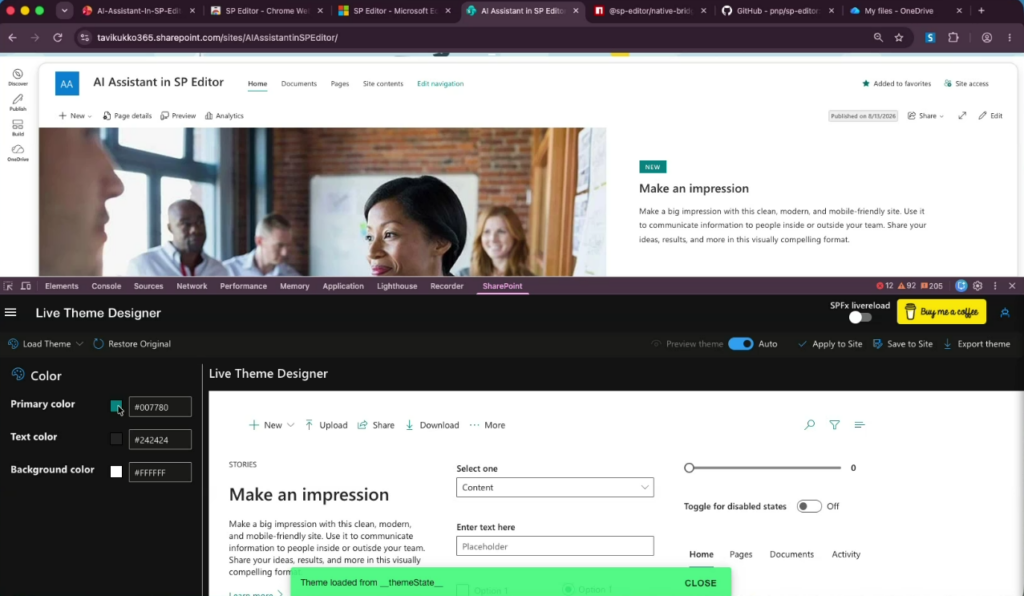
Task: Open the Live Theme Designer hamburger menu
Action: point(10,313)
